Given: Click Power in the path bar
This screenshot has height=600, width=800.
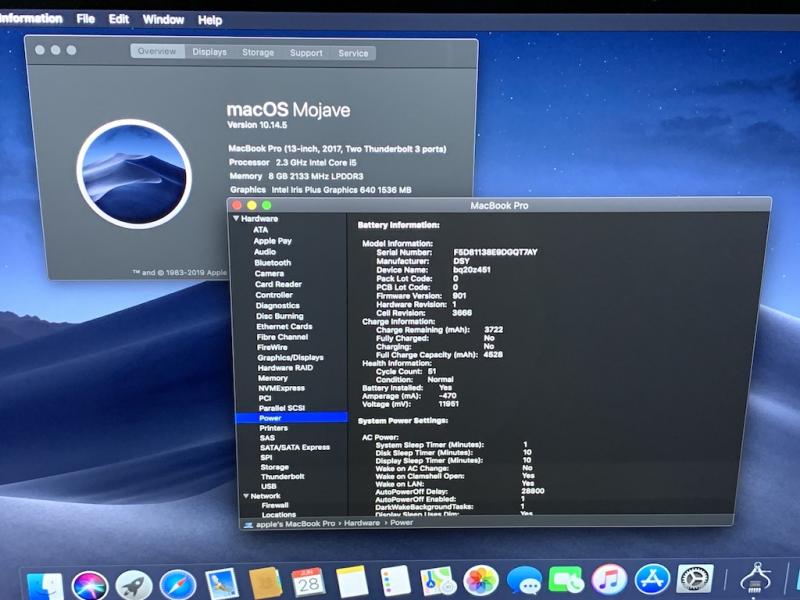Looking at the screenshot, I should coord(402,522).
